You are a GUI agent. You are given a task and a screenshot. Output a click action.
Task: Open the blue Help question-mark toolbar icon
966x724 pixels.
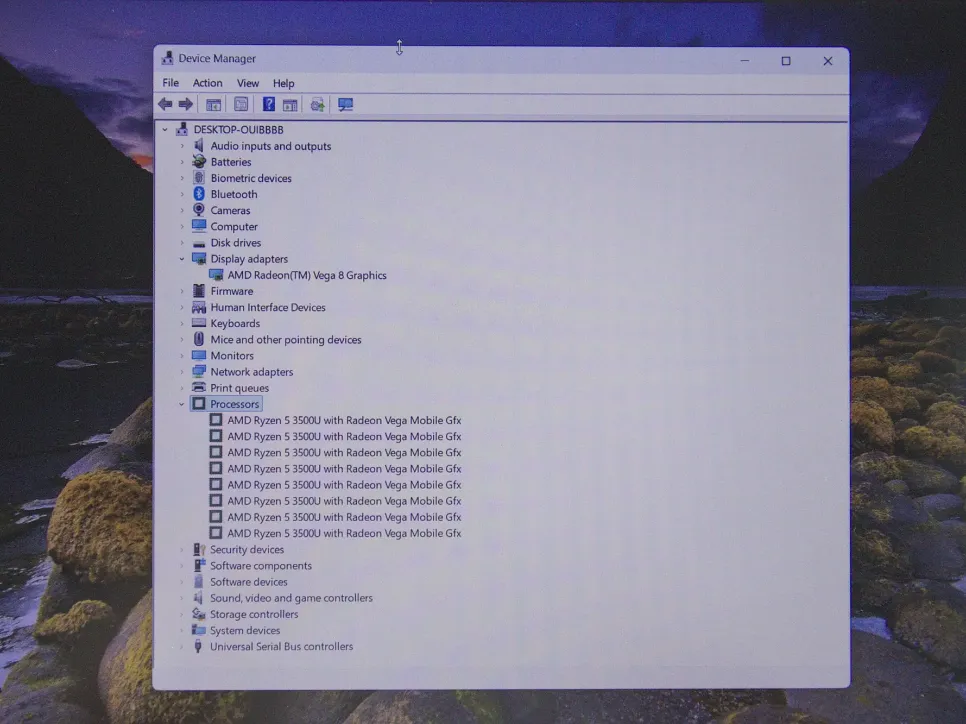pos(269,104)
